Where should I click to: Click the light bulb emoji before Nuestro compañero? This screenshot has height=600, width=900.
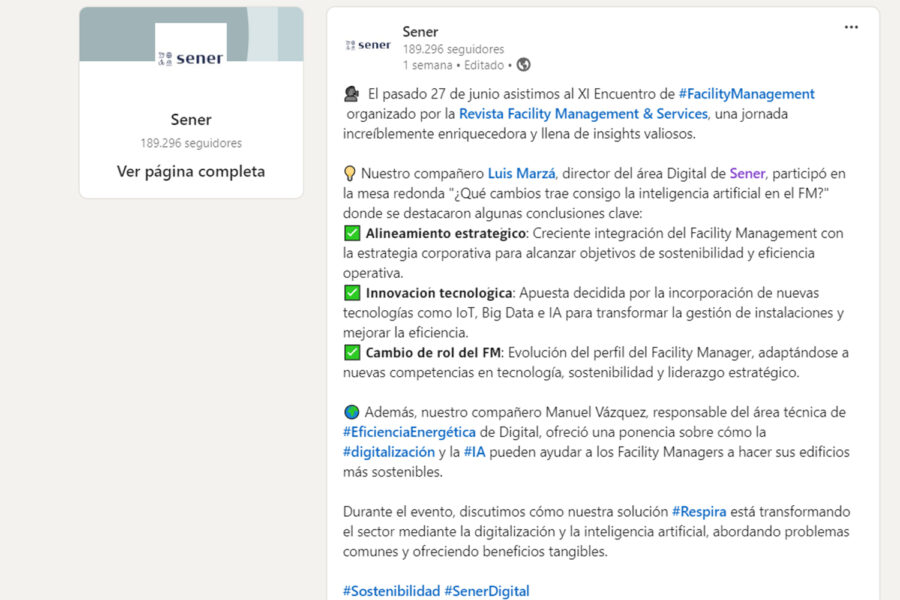(350, 173)
